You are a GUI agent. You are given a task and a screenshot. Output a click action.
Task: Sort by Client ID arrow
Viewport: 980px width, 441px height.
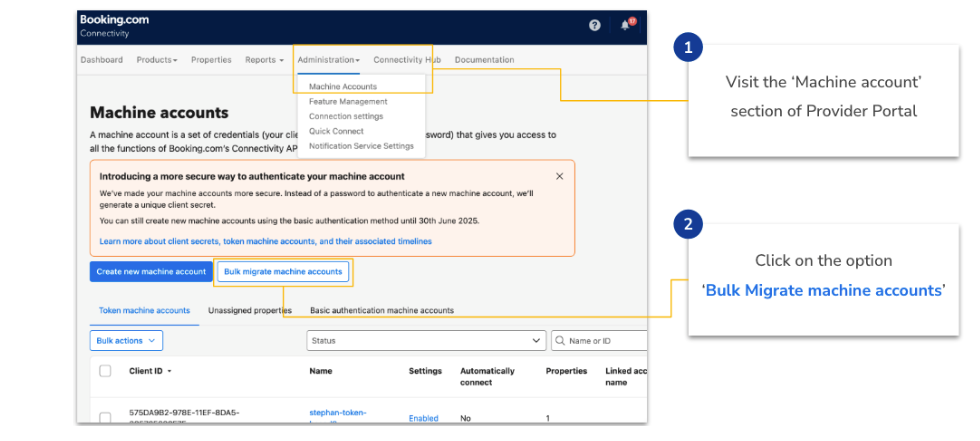pyautogui.click(x=169, y=371)
